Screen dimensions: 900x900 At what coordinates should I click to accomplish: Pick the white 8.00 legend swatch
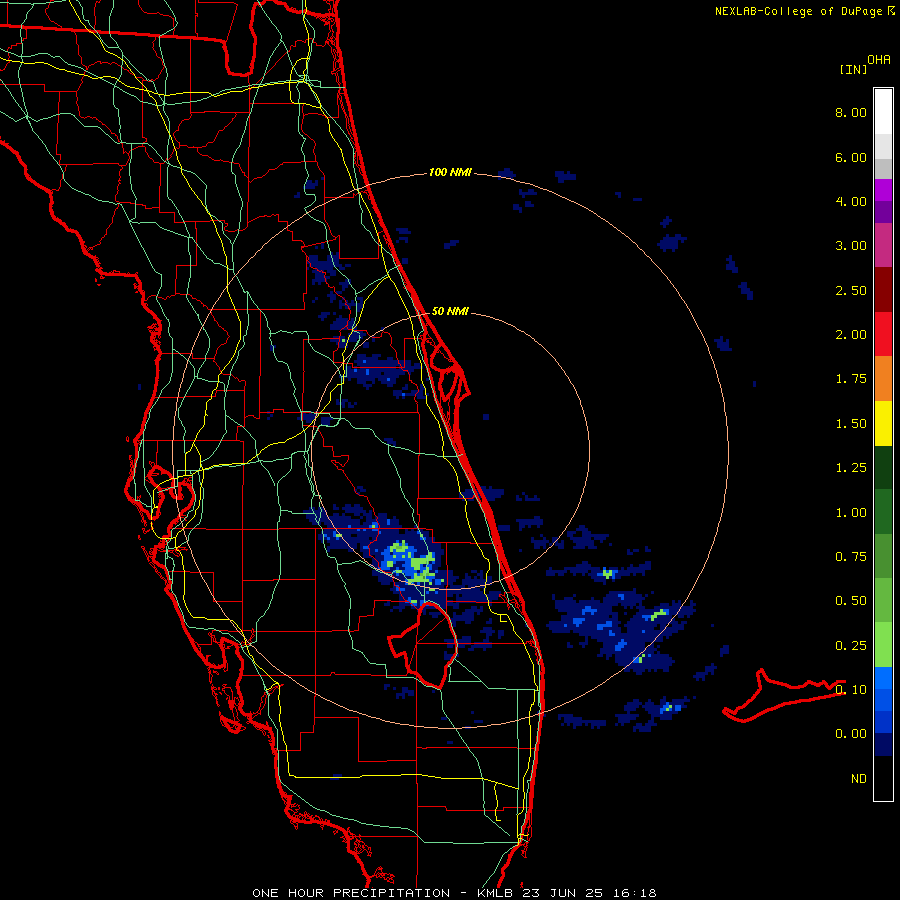click(883, 112)
